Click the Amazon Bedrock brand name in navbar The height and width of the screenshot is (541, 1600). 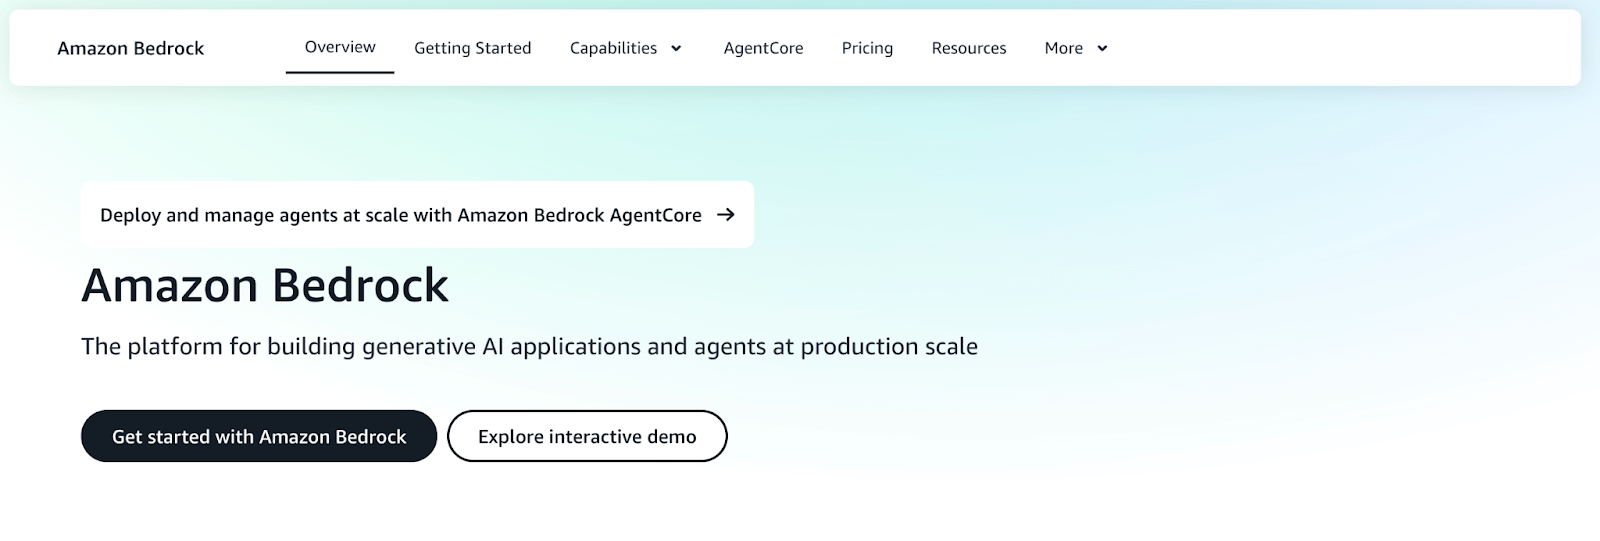pos(131,48)
